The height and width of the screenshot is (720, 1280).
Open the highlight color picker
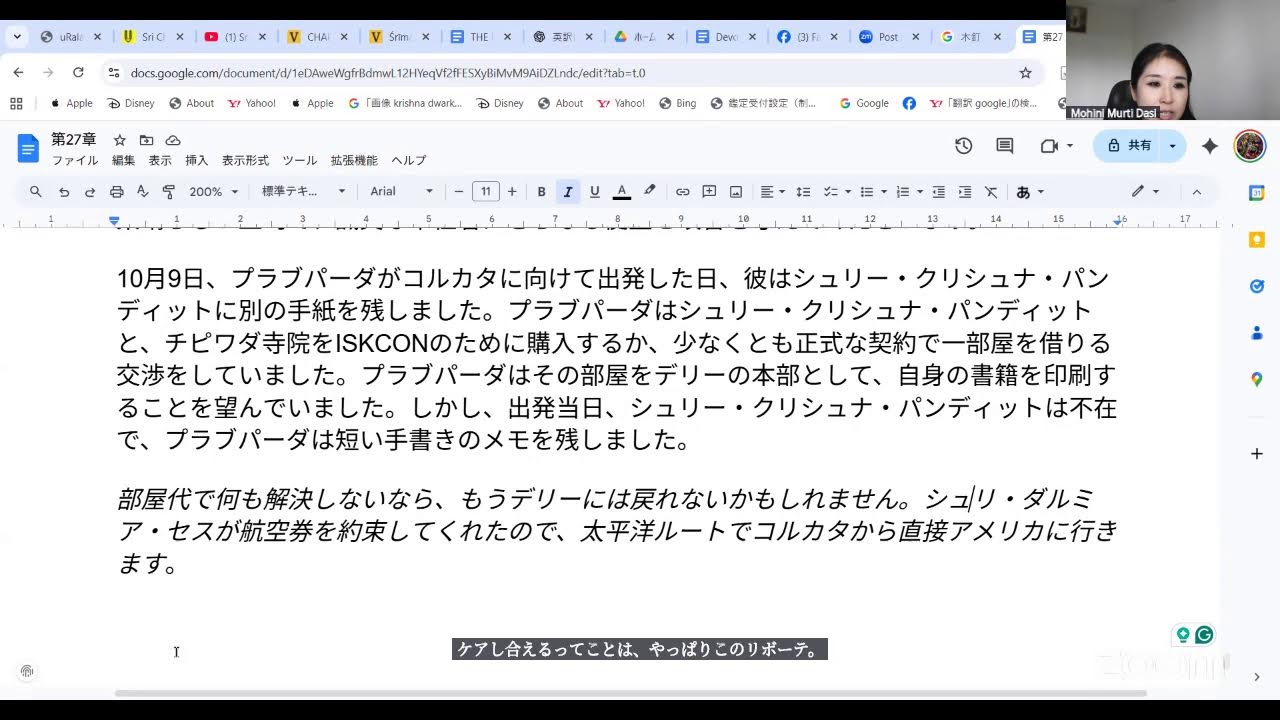point(649,192)
